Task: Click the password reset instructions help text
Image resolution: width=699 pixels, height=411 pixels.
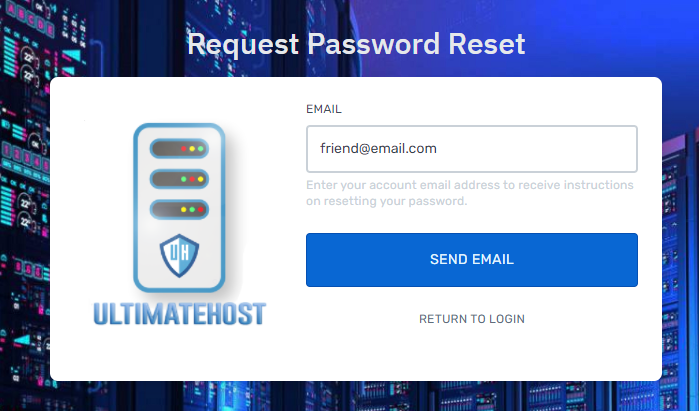Action: (469, 193)
